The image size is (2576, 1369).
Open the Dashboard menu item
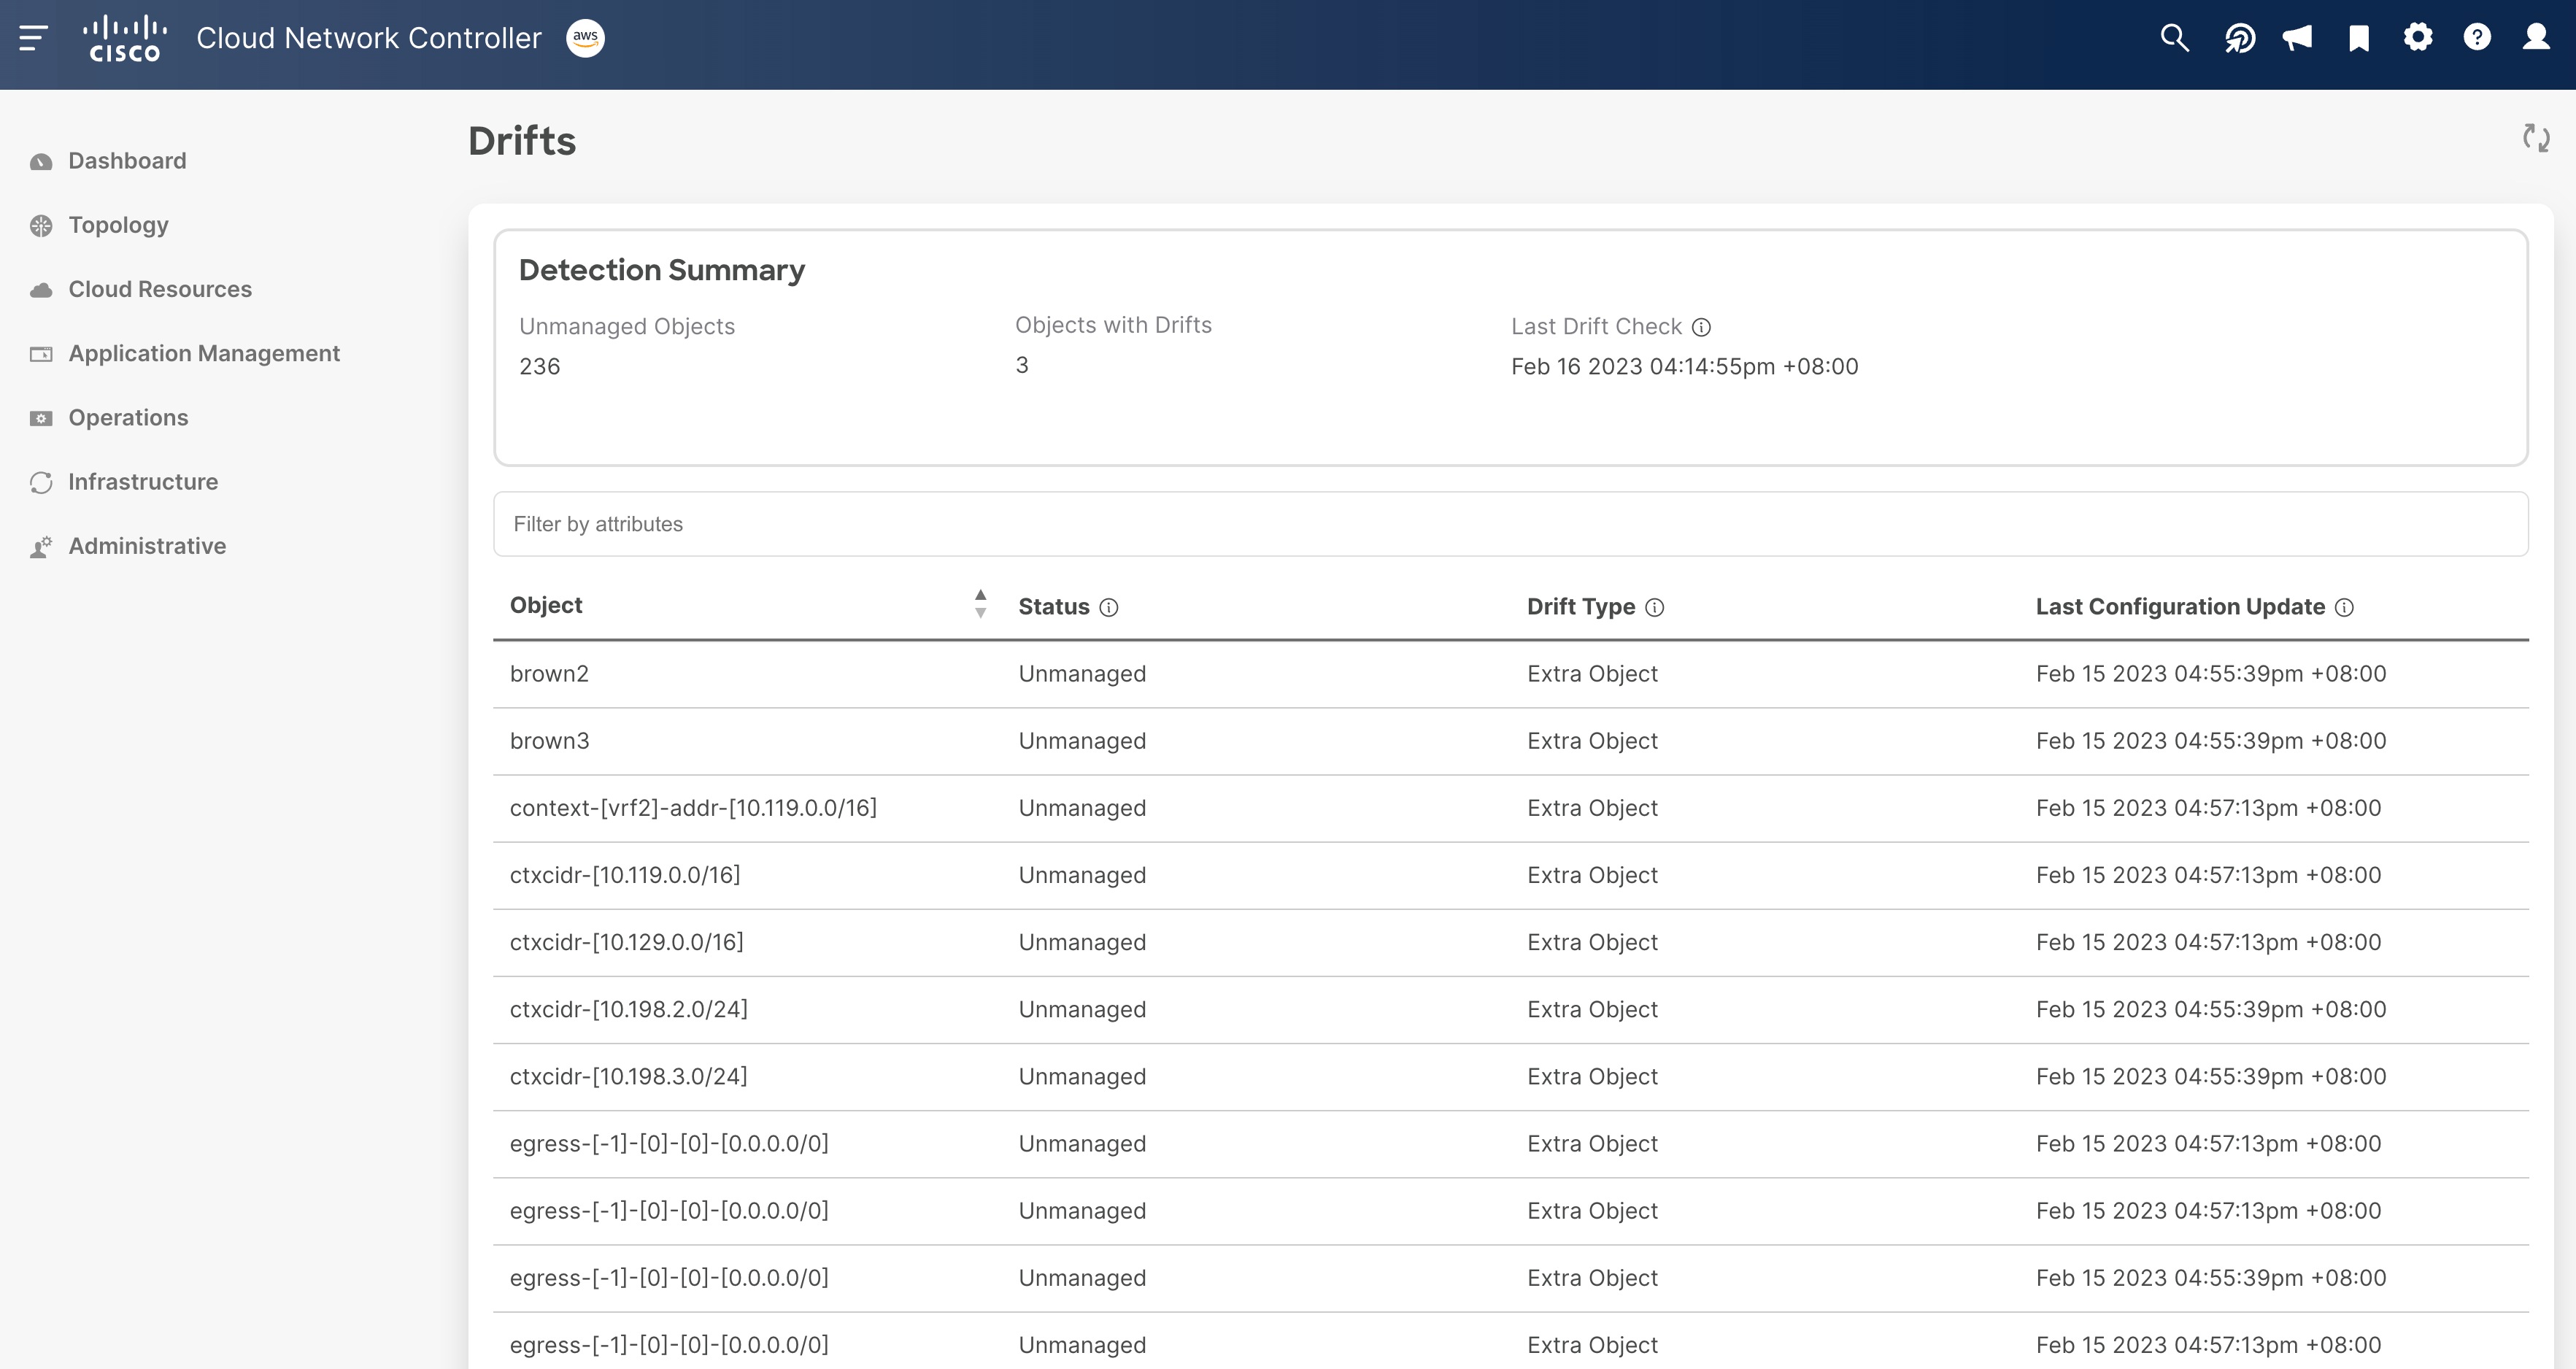click(127, 161)
